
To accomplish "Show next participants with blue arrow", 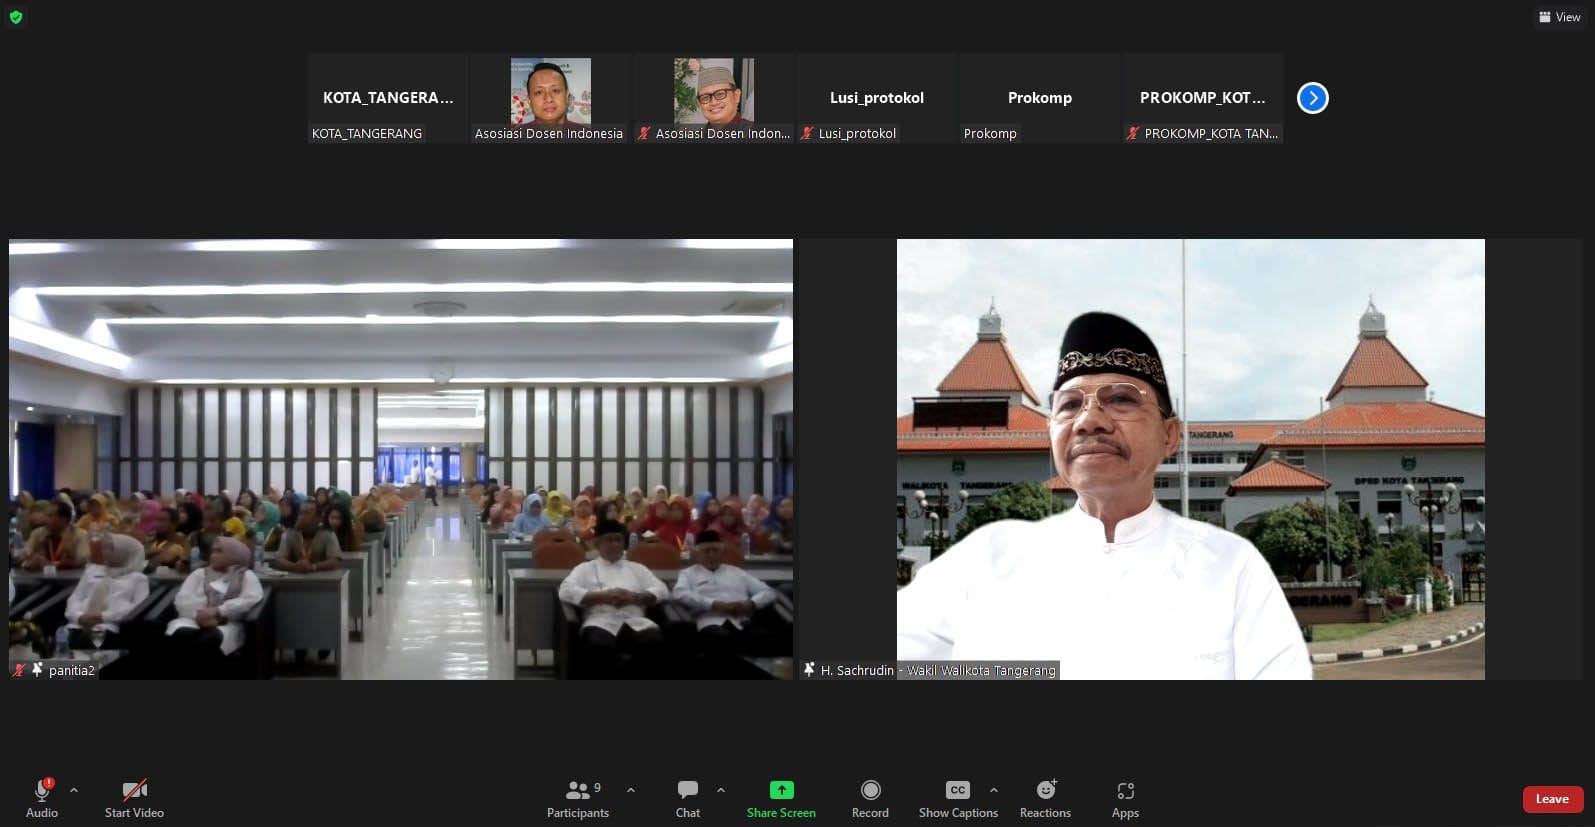I will click(1312, 98).
